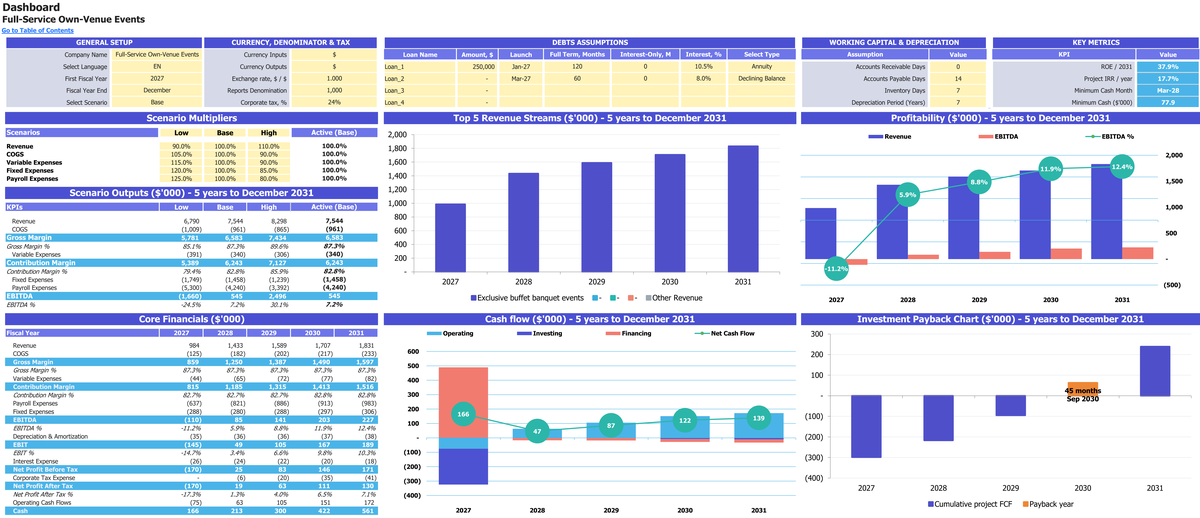1200x518 pixels.
Task: Select the First Fiscal Year cell showing 2027
Action: pos(157,78)
